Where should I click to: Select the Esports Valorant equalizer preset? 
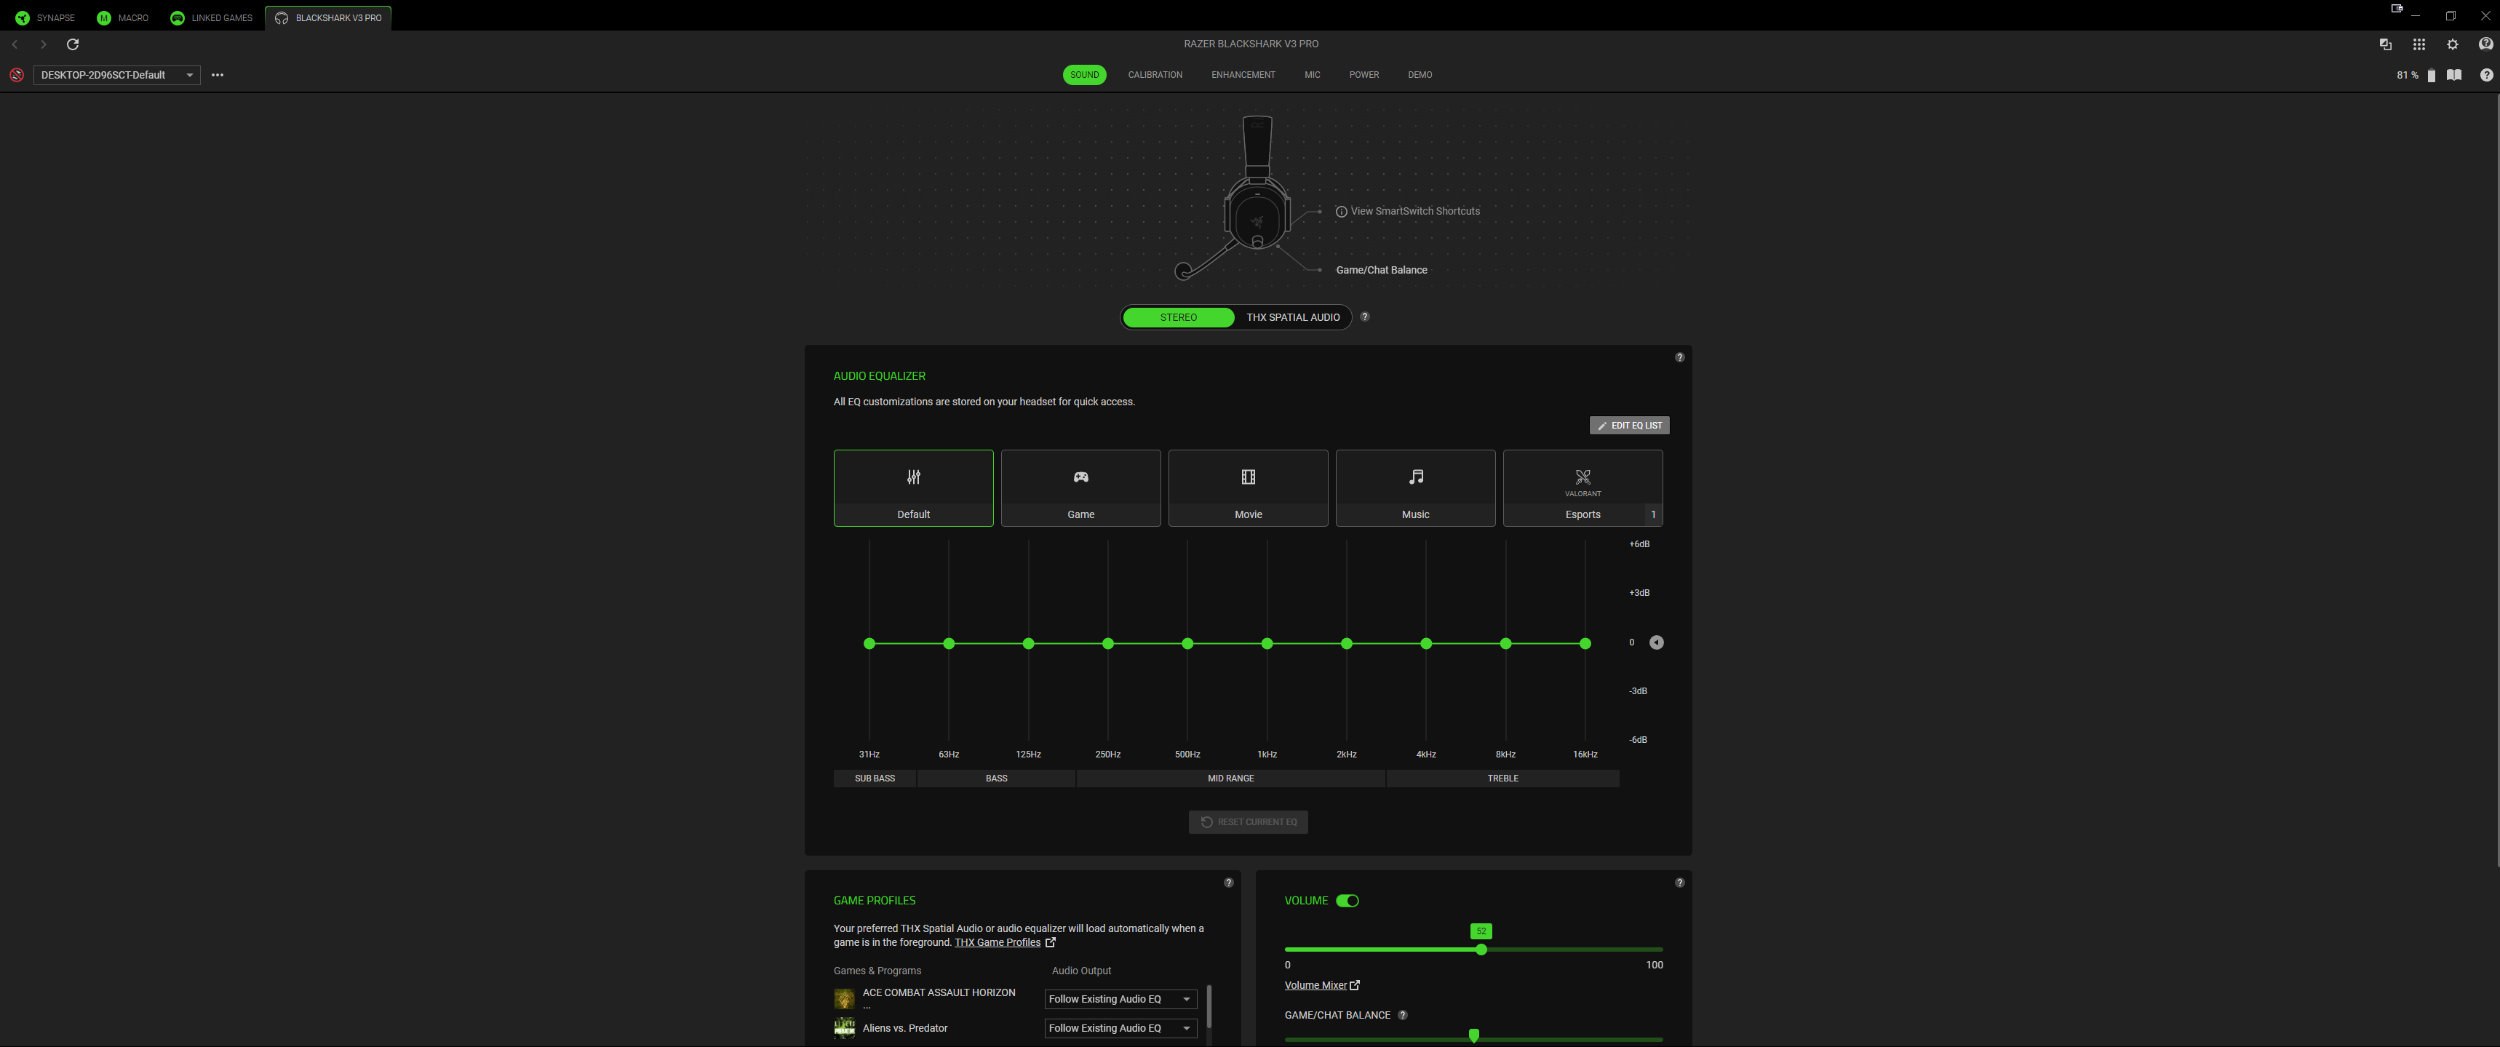(x=1583, y=488)
